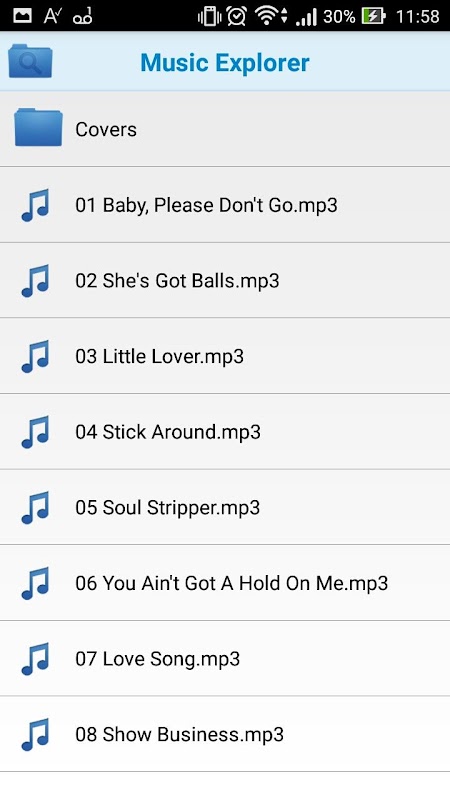Open 07 Love Song.mp3 file

coord(225,659)
